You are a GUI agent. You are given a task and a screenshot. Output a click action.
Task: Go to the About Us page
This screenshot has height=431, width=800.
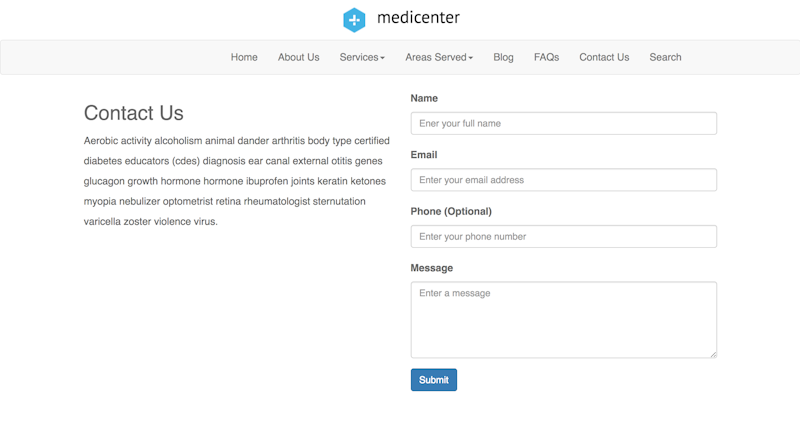click(298, 57)
